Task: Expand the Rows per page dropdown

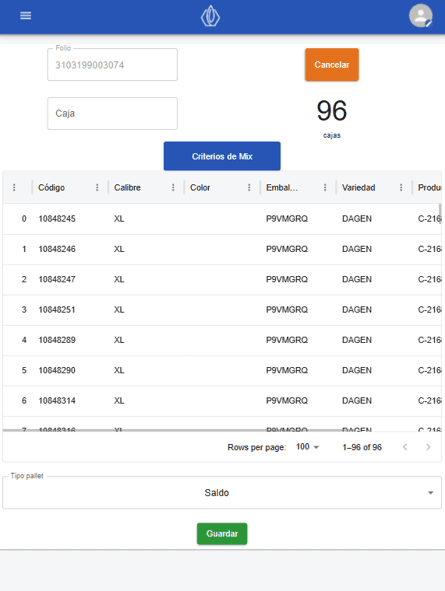Action: pyautogui.click(x=307, y=447)
